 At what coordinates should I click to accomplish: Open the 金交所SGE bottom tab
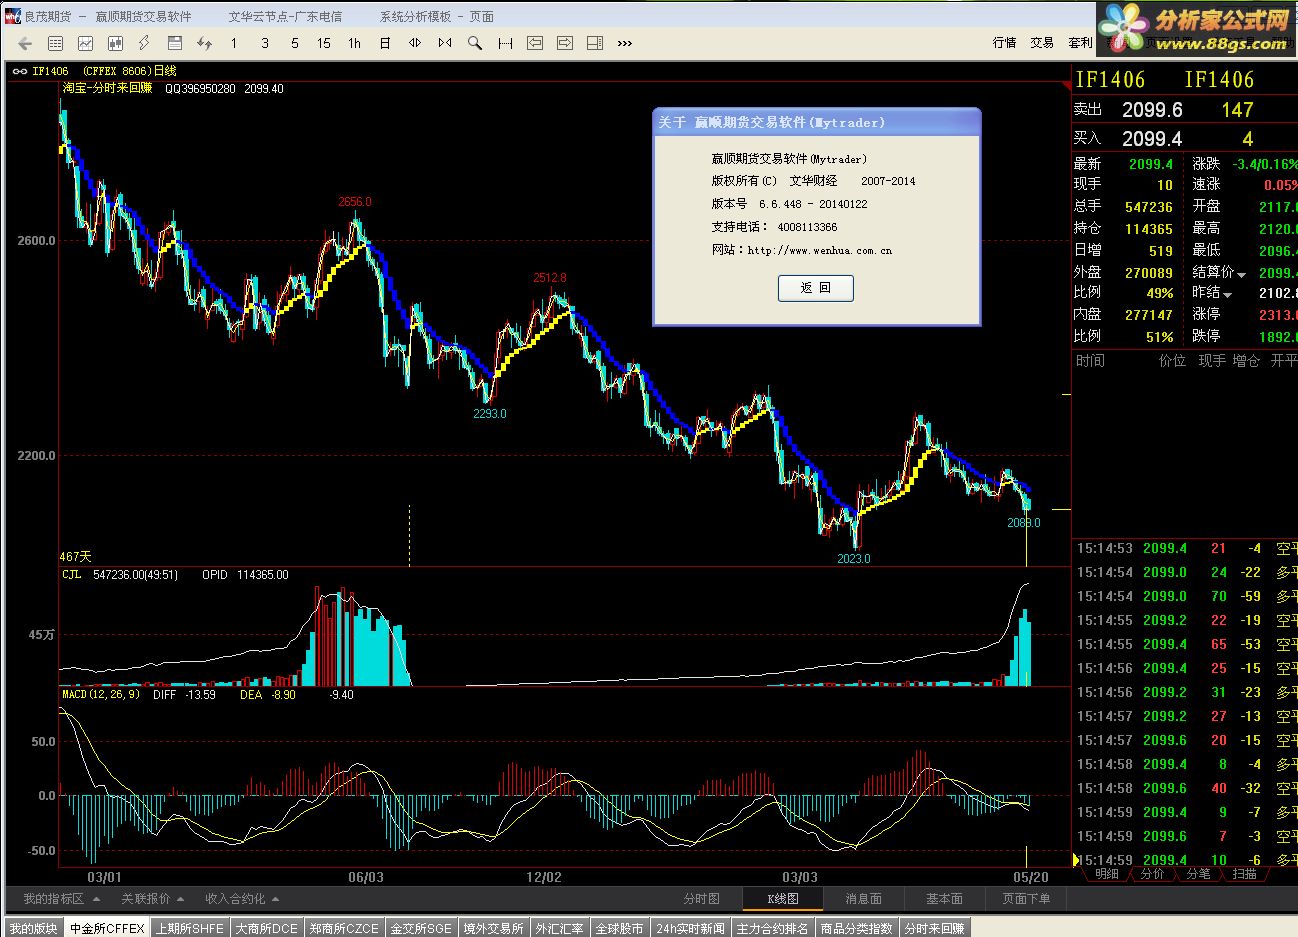pyautogui.click(x=421, y=928)
